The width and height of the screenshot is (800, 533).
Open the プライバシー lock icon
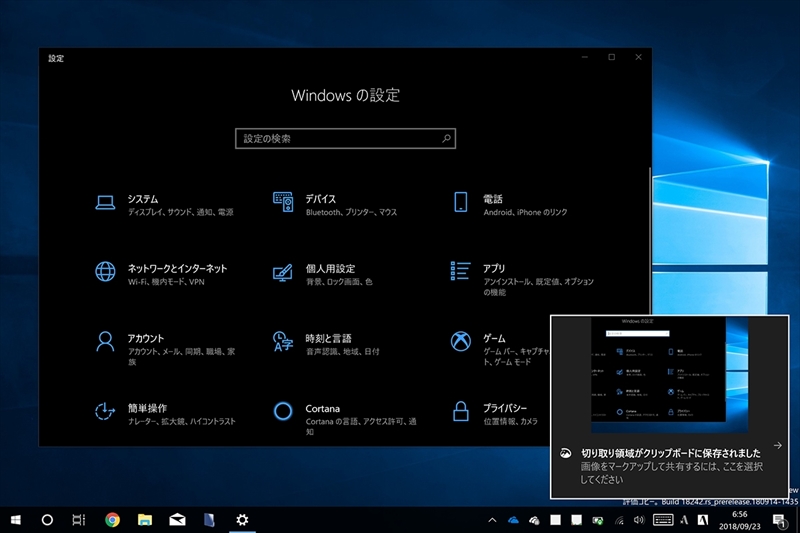click(461, 411)
